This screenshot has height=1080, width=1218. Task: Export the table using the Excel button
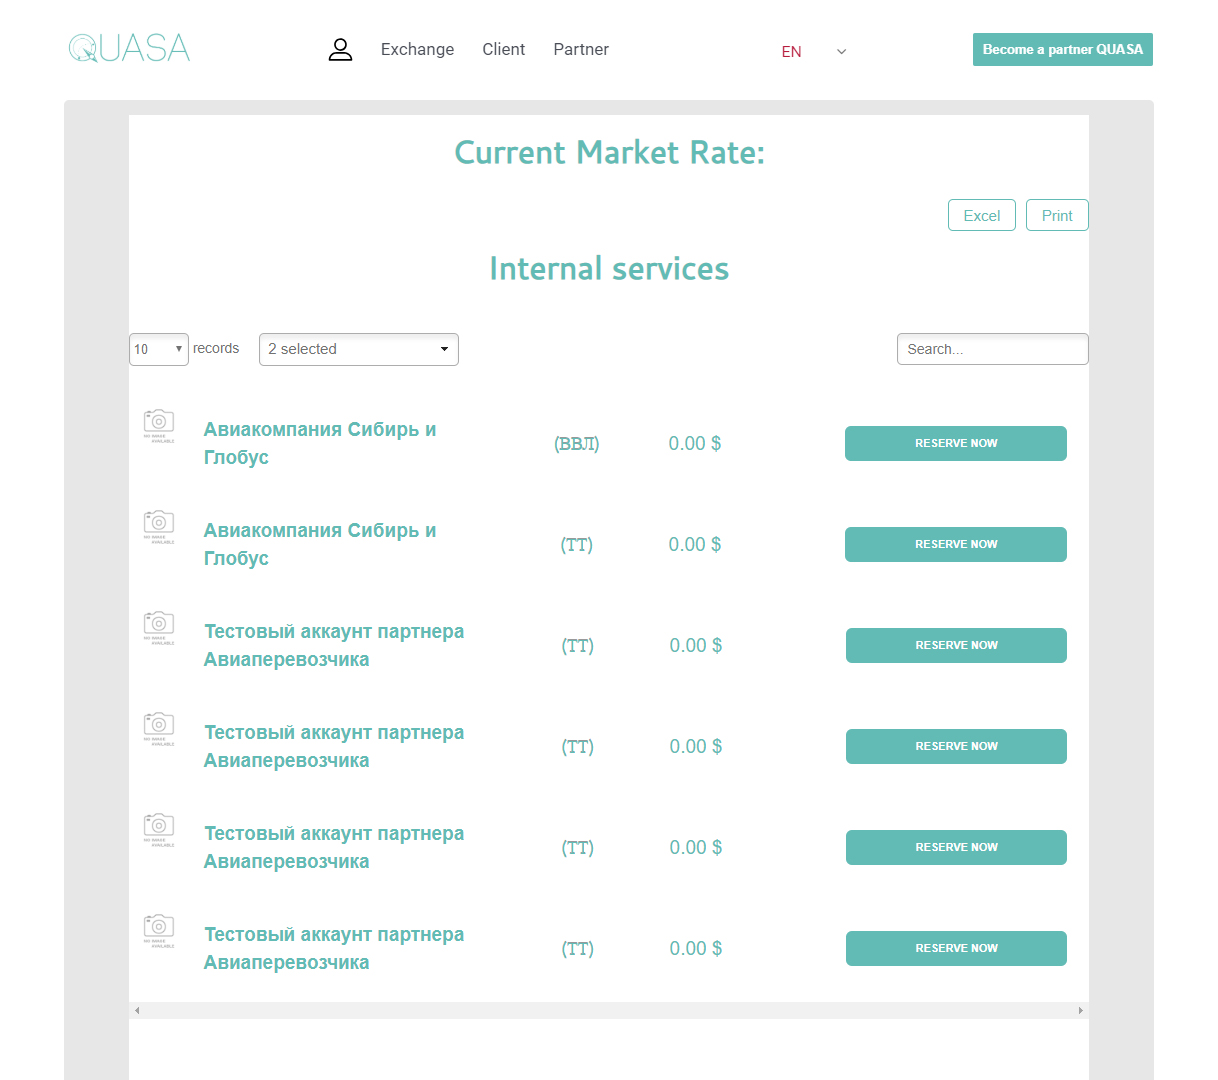click(981, 215)
